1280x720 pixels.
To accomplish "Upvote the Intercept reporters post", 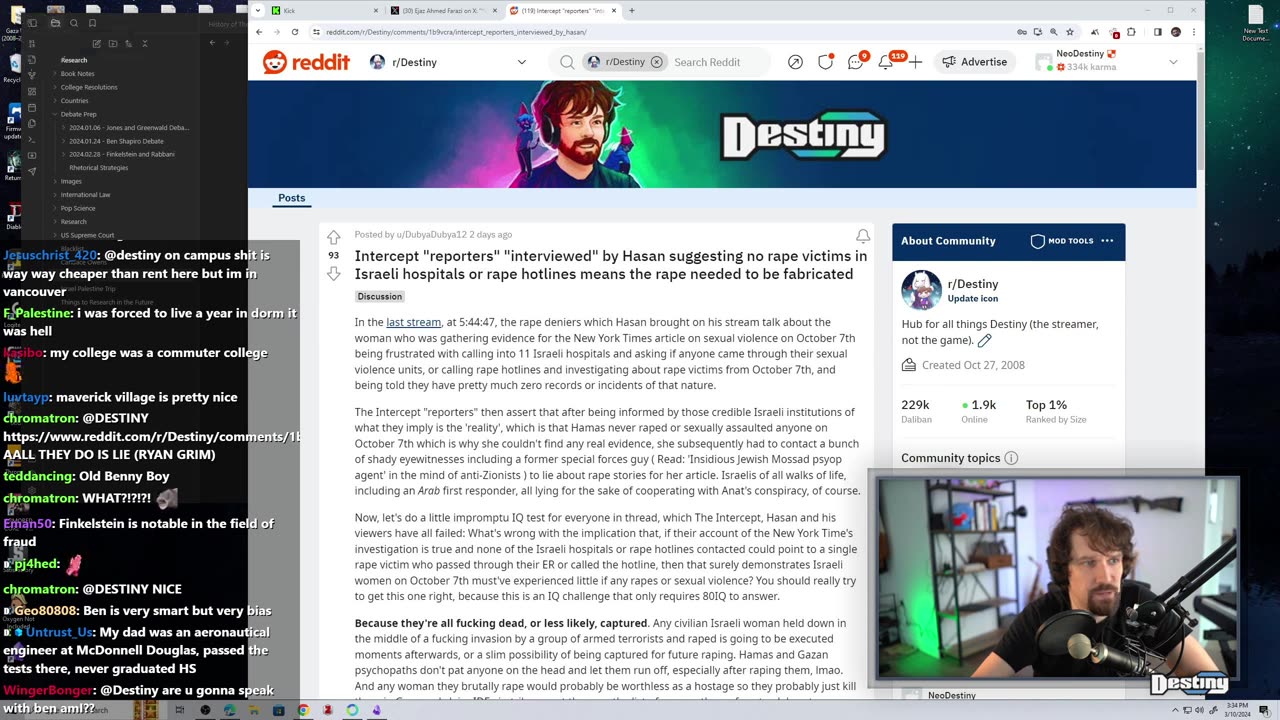I will [x=334, y=237].
